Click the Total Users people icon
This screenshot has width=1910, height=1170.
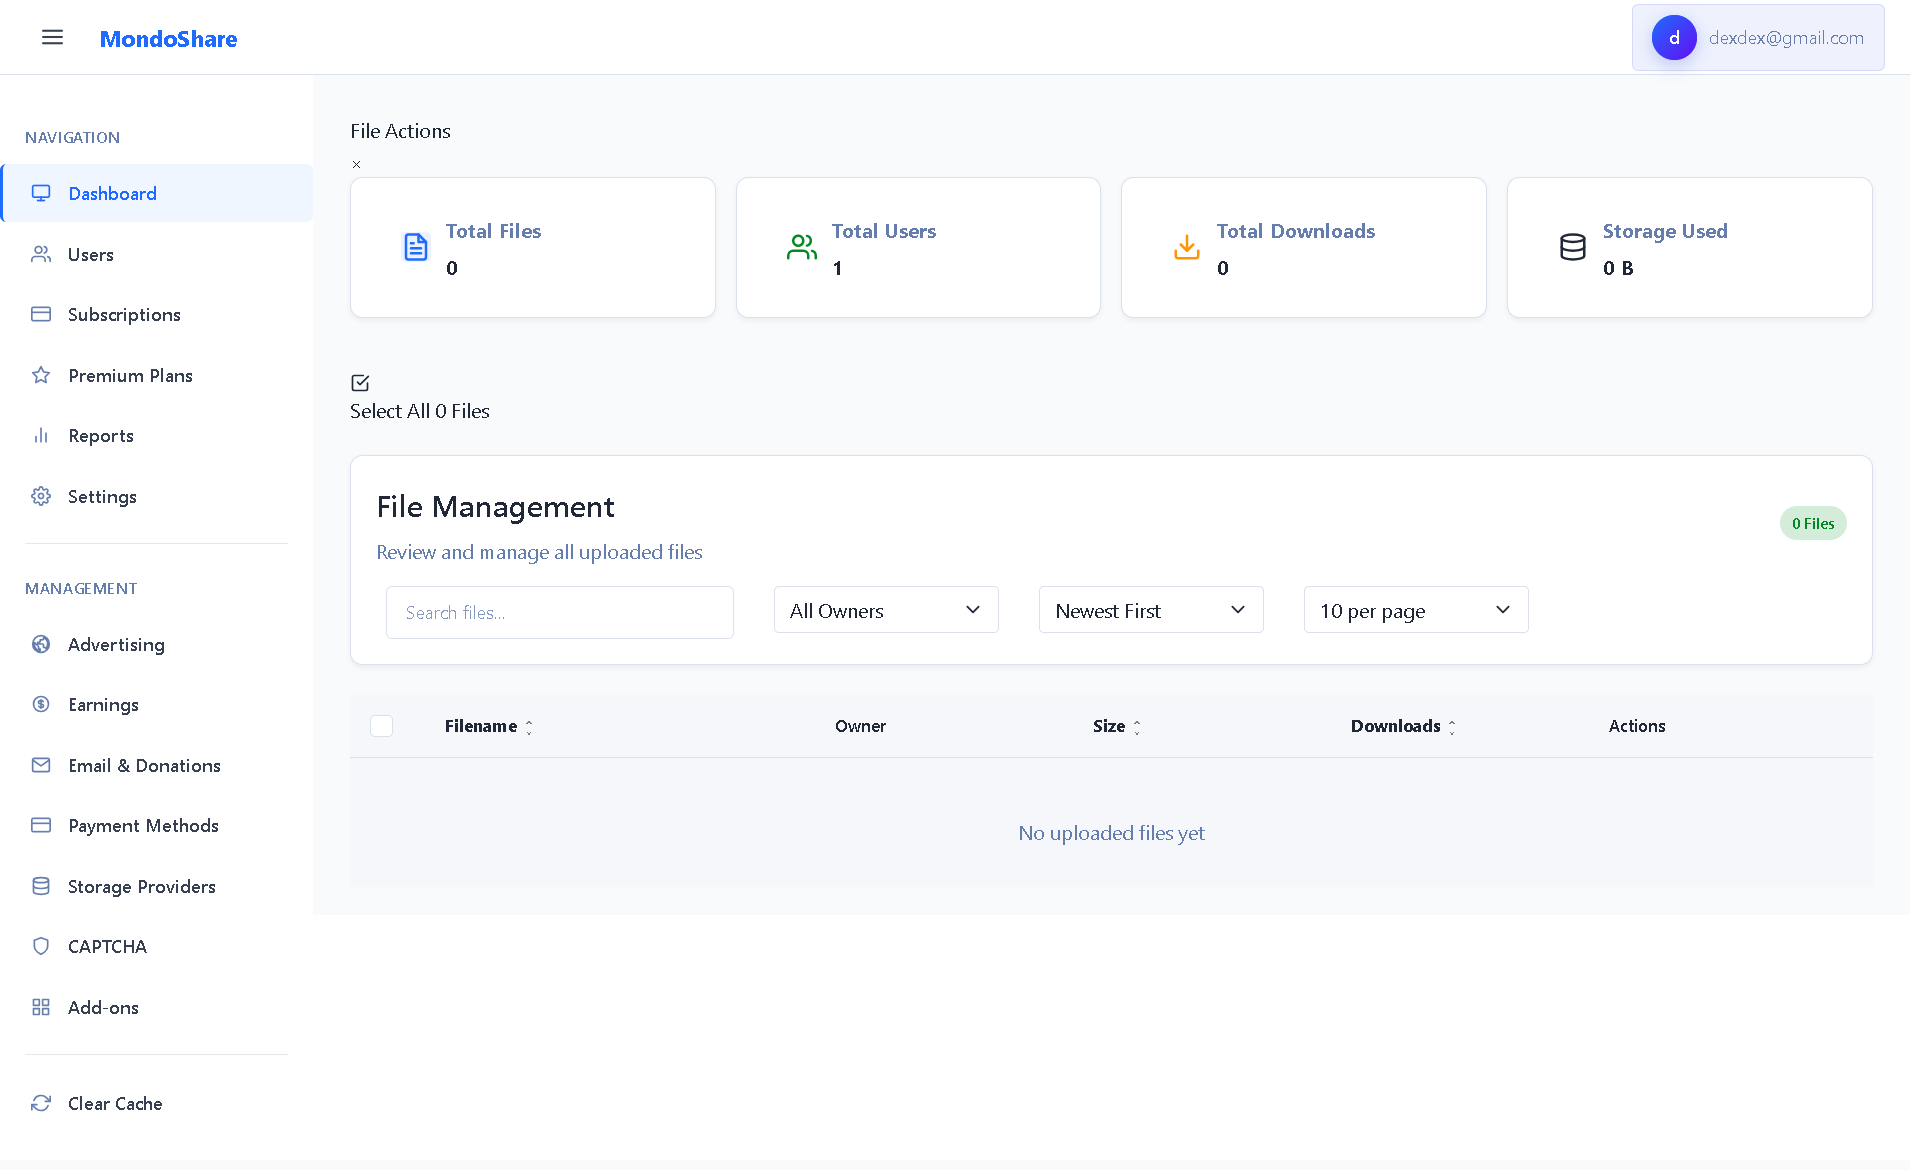(x=802, y=247)
